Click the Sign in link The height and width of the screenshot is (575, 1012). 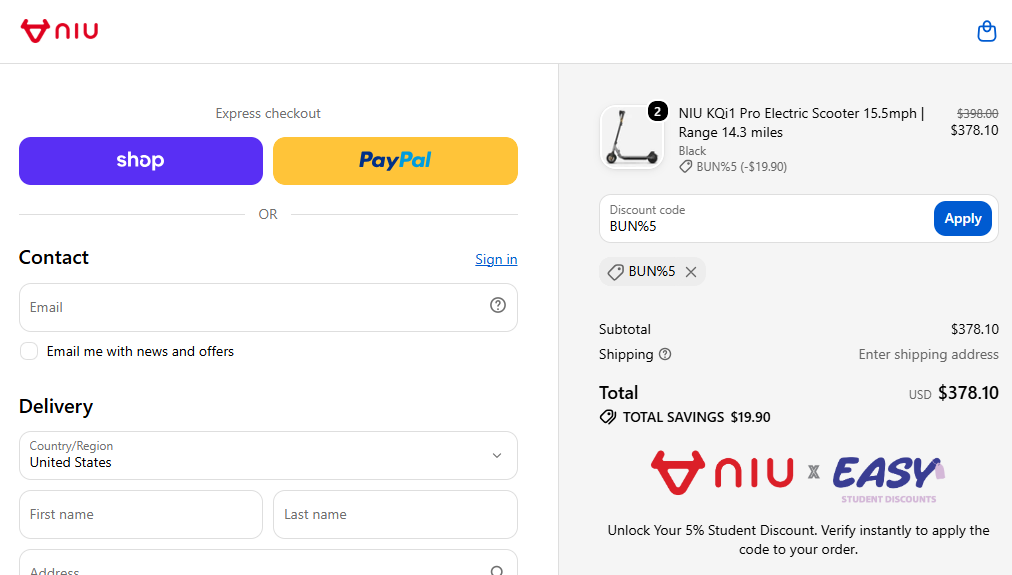click(496, 259)
